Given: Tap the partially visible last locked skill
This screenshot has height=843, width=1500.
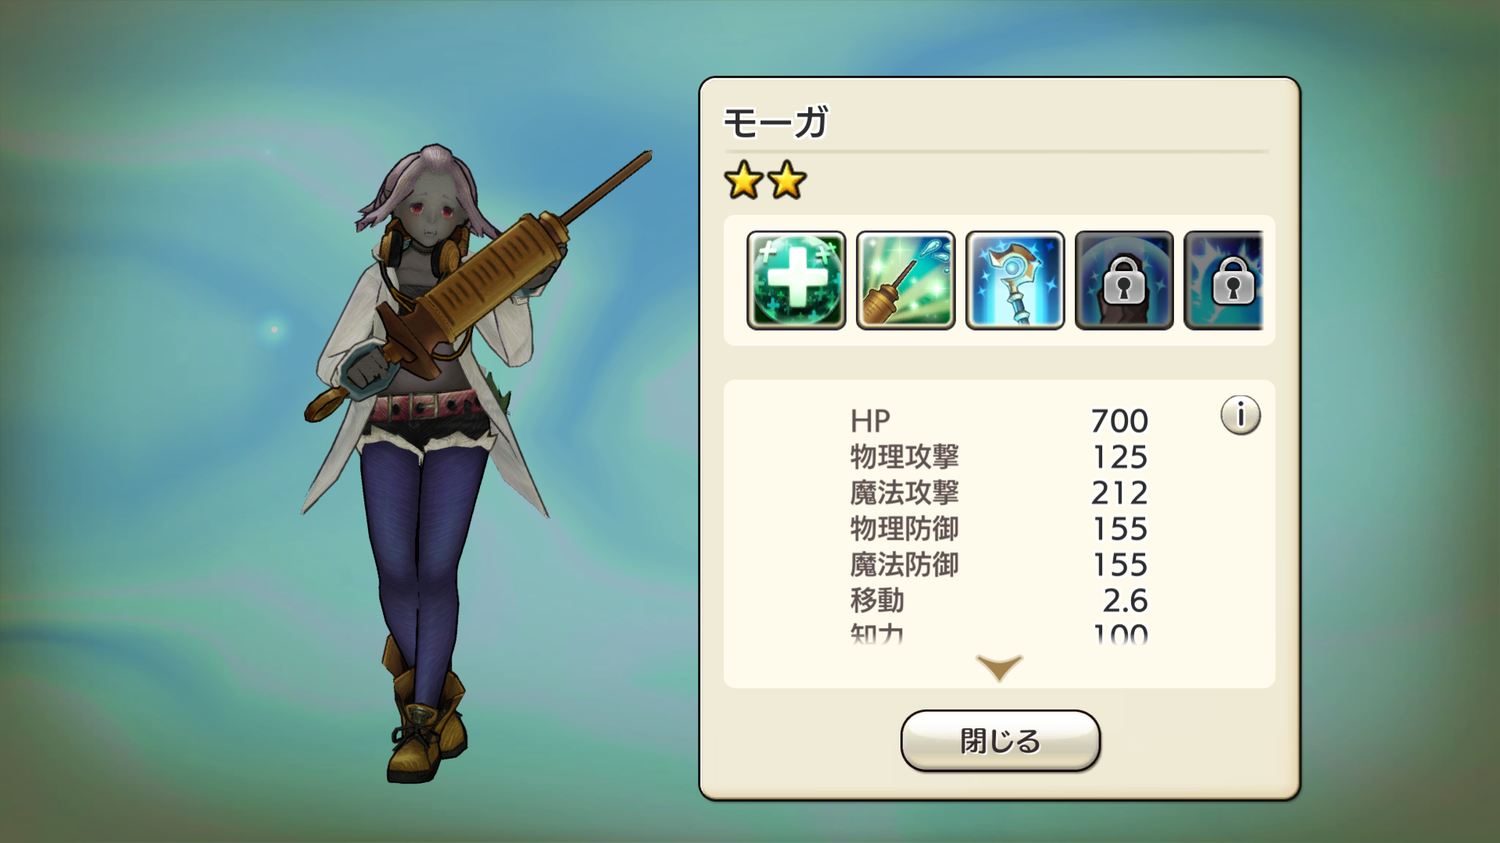Looking at the screenshot, I should tap(1224, 280).
